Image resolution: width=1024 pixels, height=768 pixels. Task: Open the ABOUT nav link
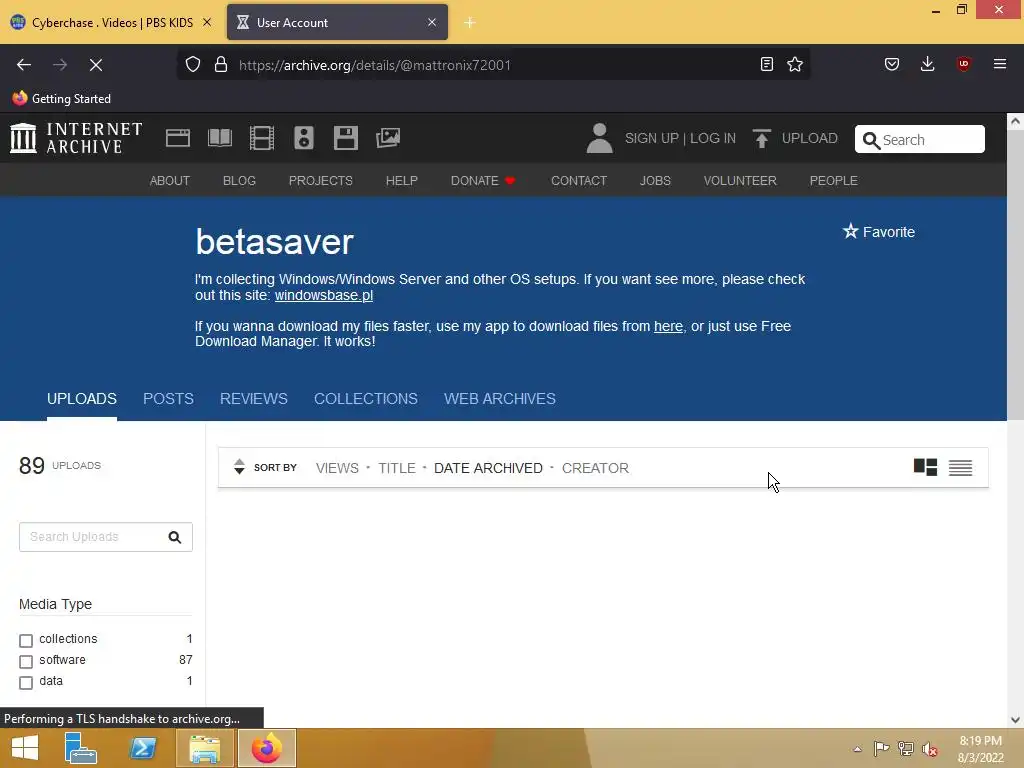[170, 180]
